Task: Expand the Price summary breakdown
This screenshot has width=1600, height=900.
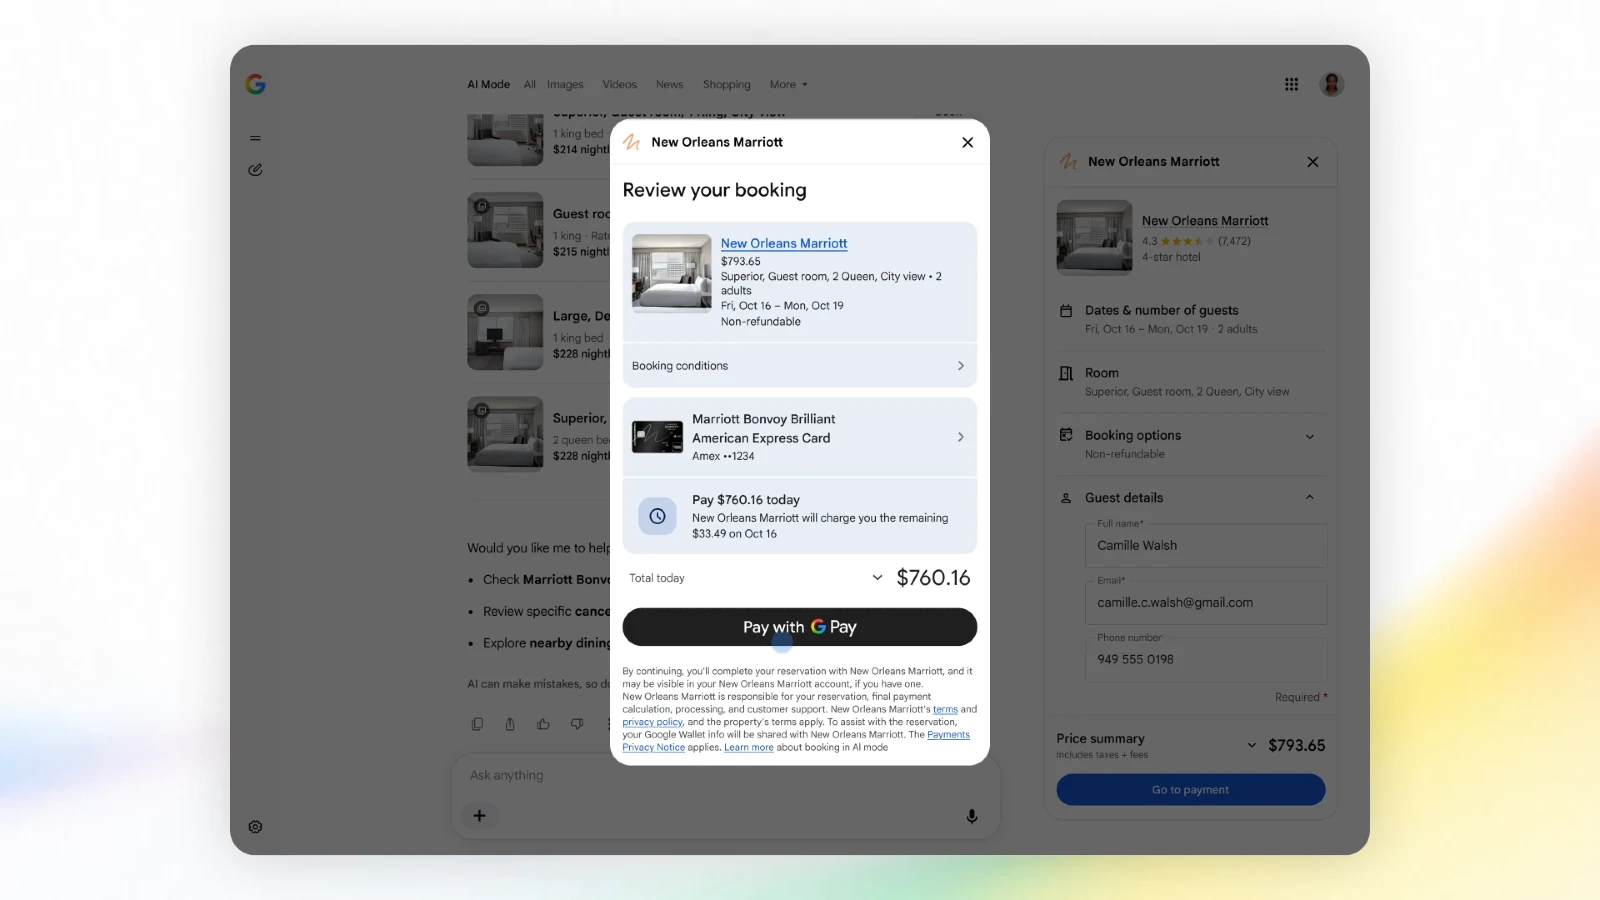Action: point(1252,745)
